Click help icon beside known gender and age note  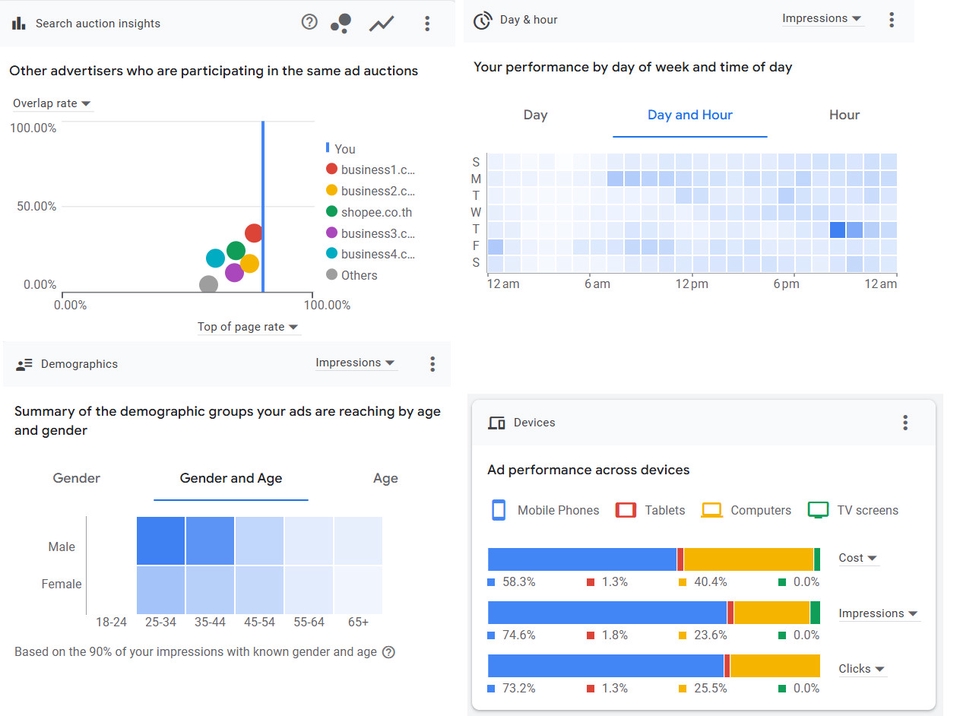coord(389,652)
